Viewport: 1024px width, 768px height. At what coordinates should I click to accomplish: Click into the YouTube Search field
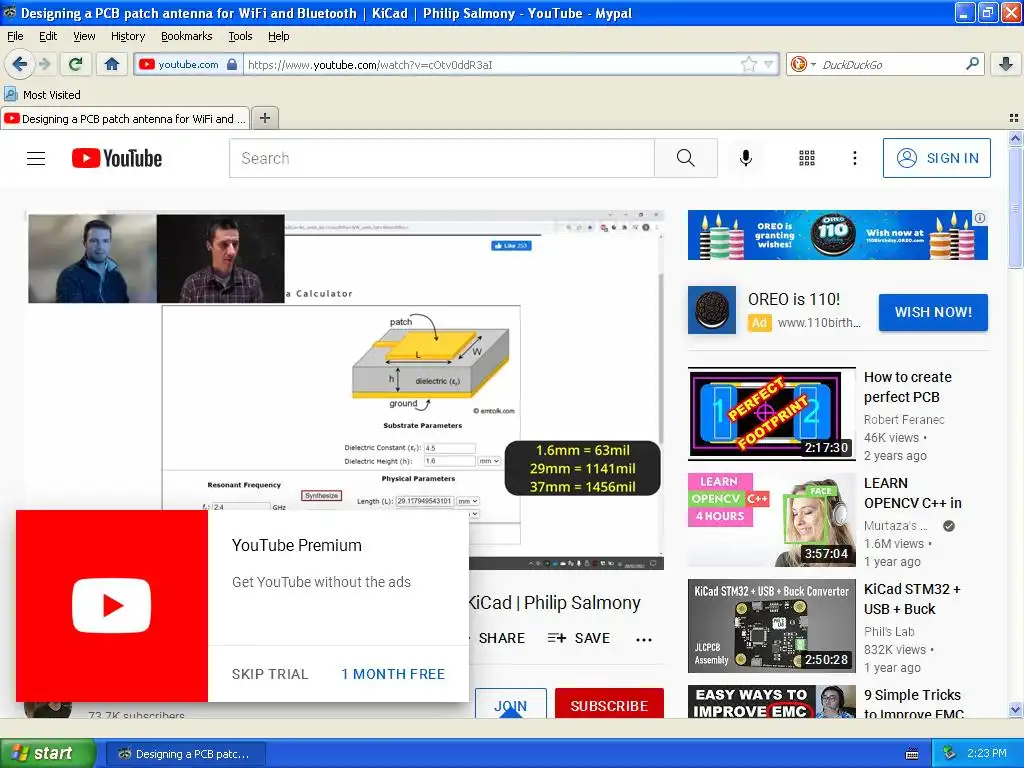click(x=441, y=158)
